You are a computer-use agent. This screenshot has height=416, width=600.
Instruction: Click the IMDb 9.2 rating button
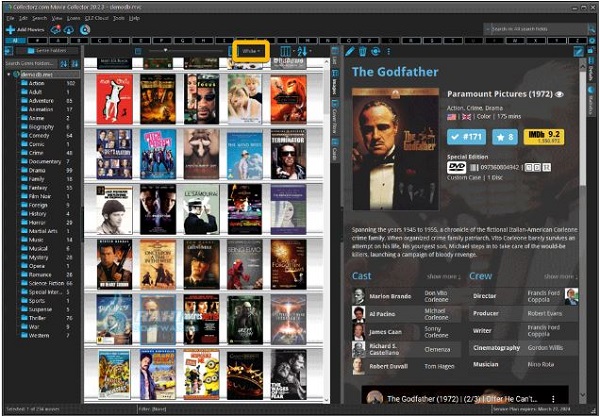point(543,137)
